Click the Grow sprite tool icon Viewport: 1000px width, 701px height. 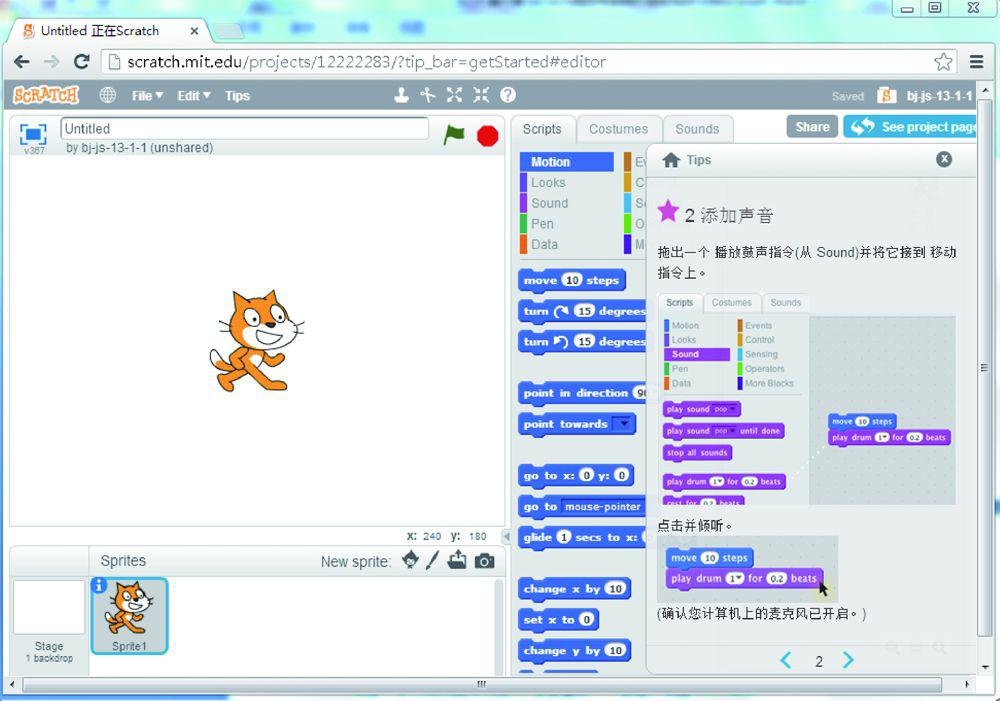point(454,95)
